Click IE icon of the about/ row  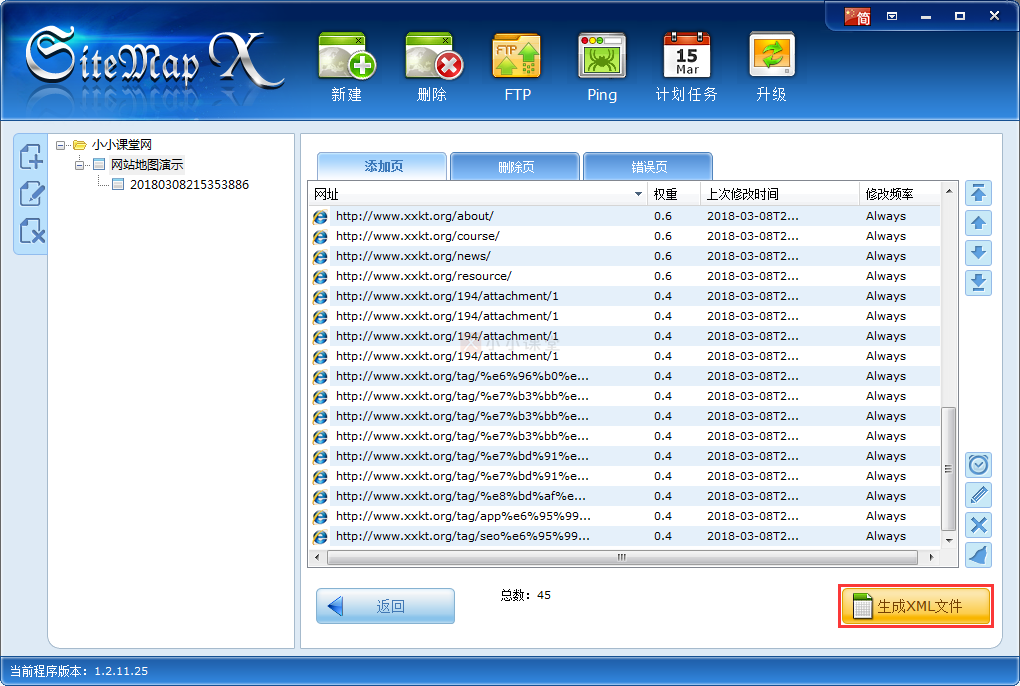pos(320,217)
